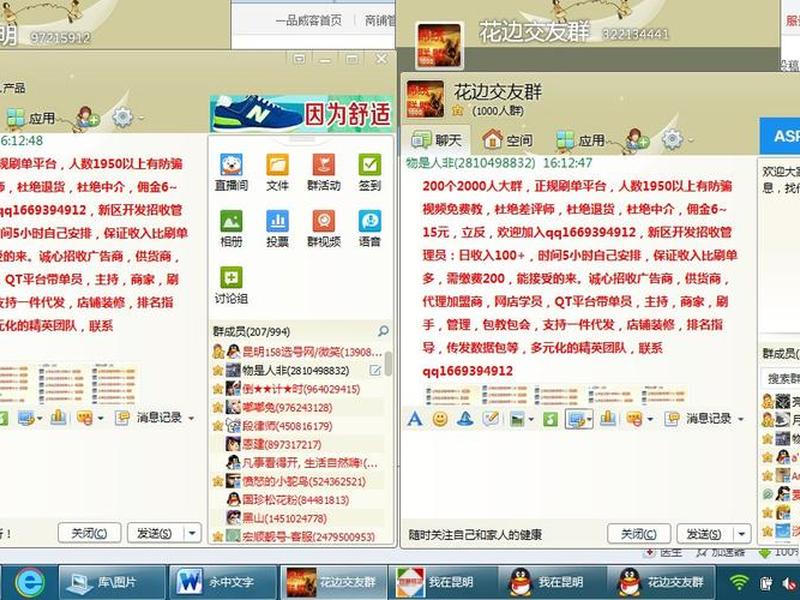The height and width of the screenshot is (600, 800).
Task: Click the settings gear in right chat window
Action: [672, 138]
